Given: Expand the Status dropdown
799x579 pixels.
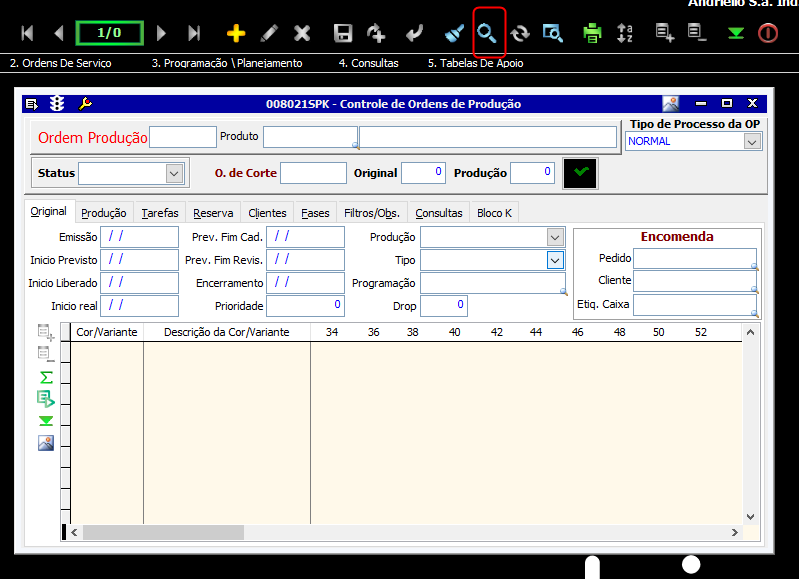Looking at the screenshot, I should tap(174, 173).
